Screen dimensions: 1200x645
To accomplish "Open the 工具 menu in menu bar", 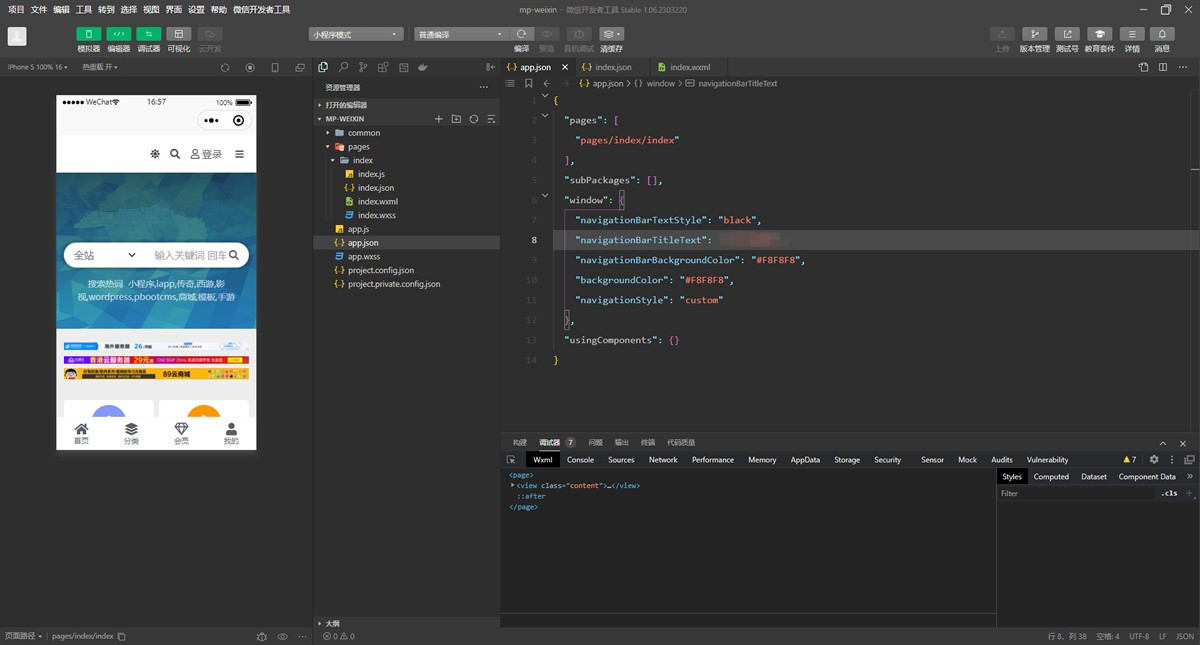I will pos(84,9).
